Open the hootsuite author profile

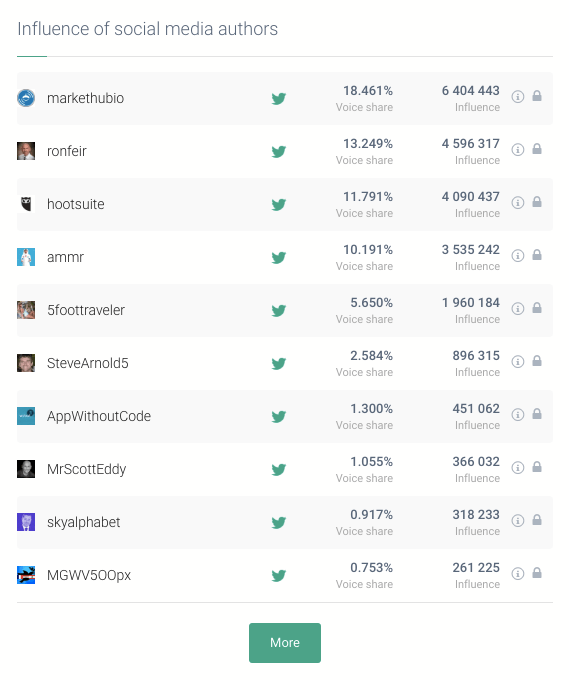click(x=75, y=204)
